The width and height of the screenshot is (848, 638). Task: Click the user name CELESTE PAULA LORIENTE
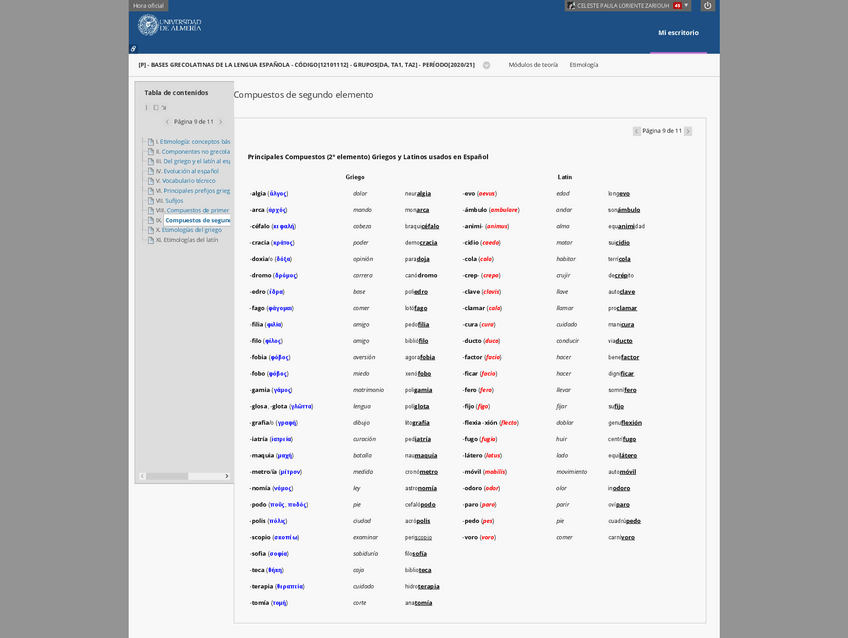coord(623,5)
